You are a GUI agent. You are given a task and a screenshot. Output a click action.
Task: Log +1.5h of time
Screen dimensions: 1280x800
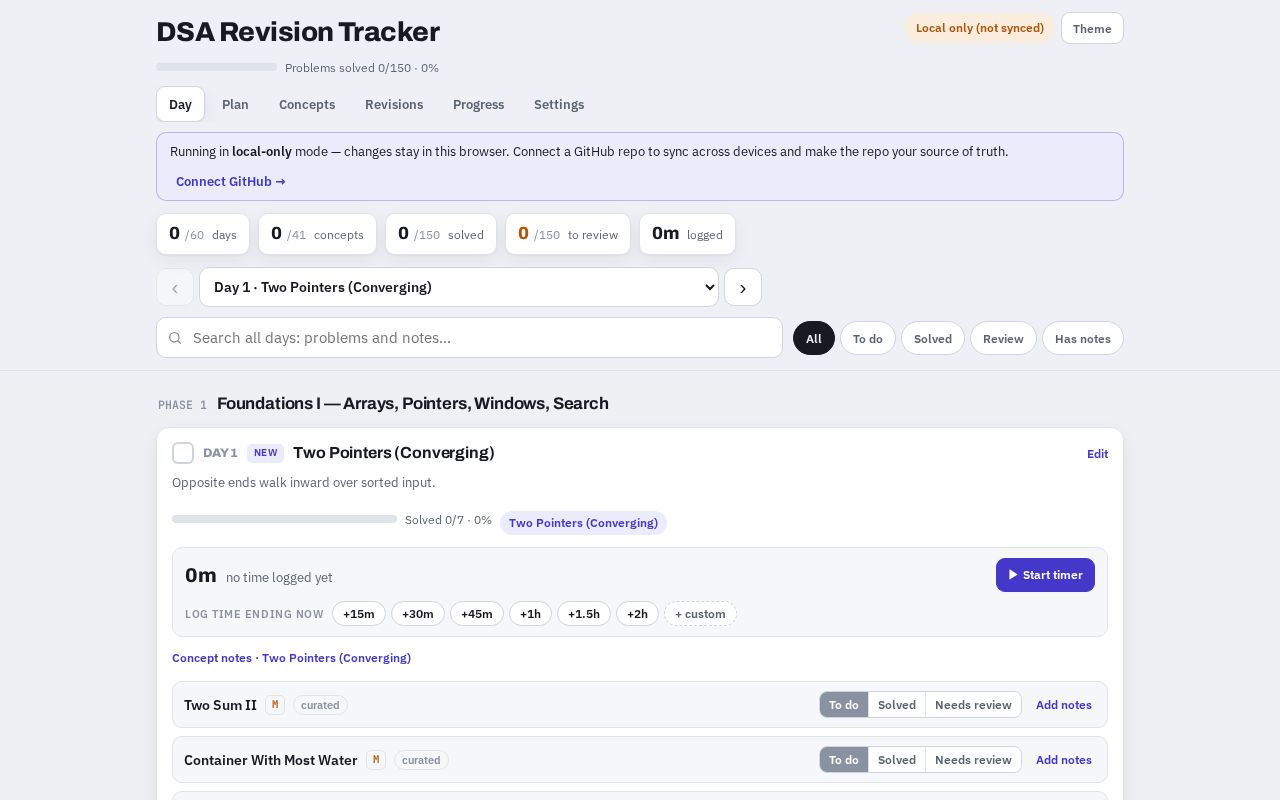[x=584, y=614]
